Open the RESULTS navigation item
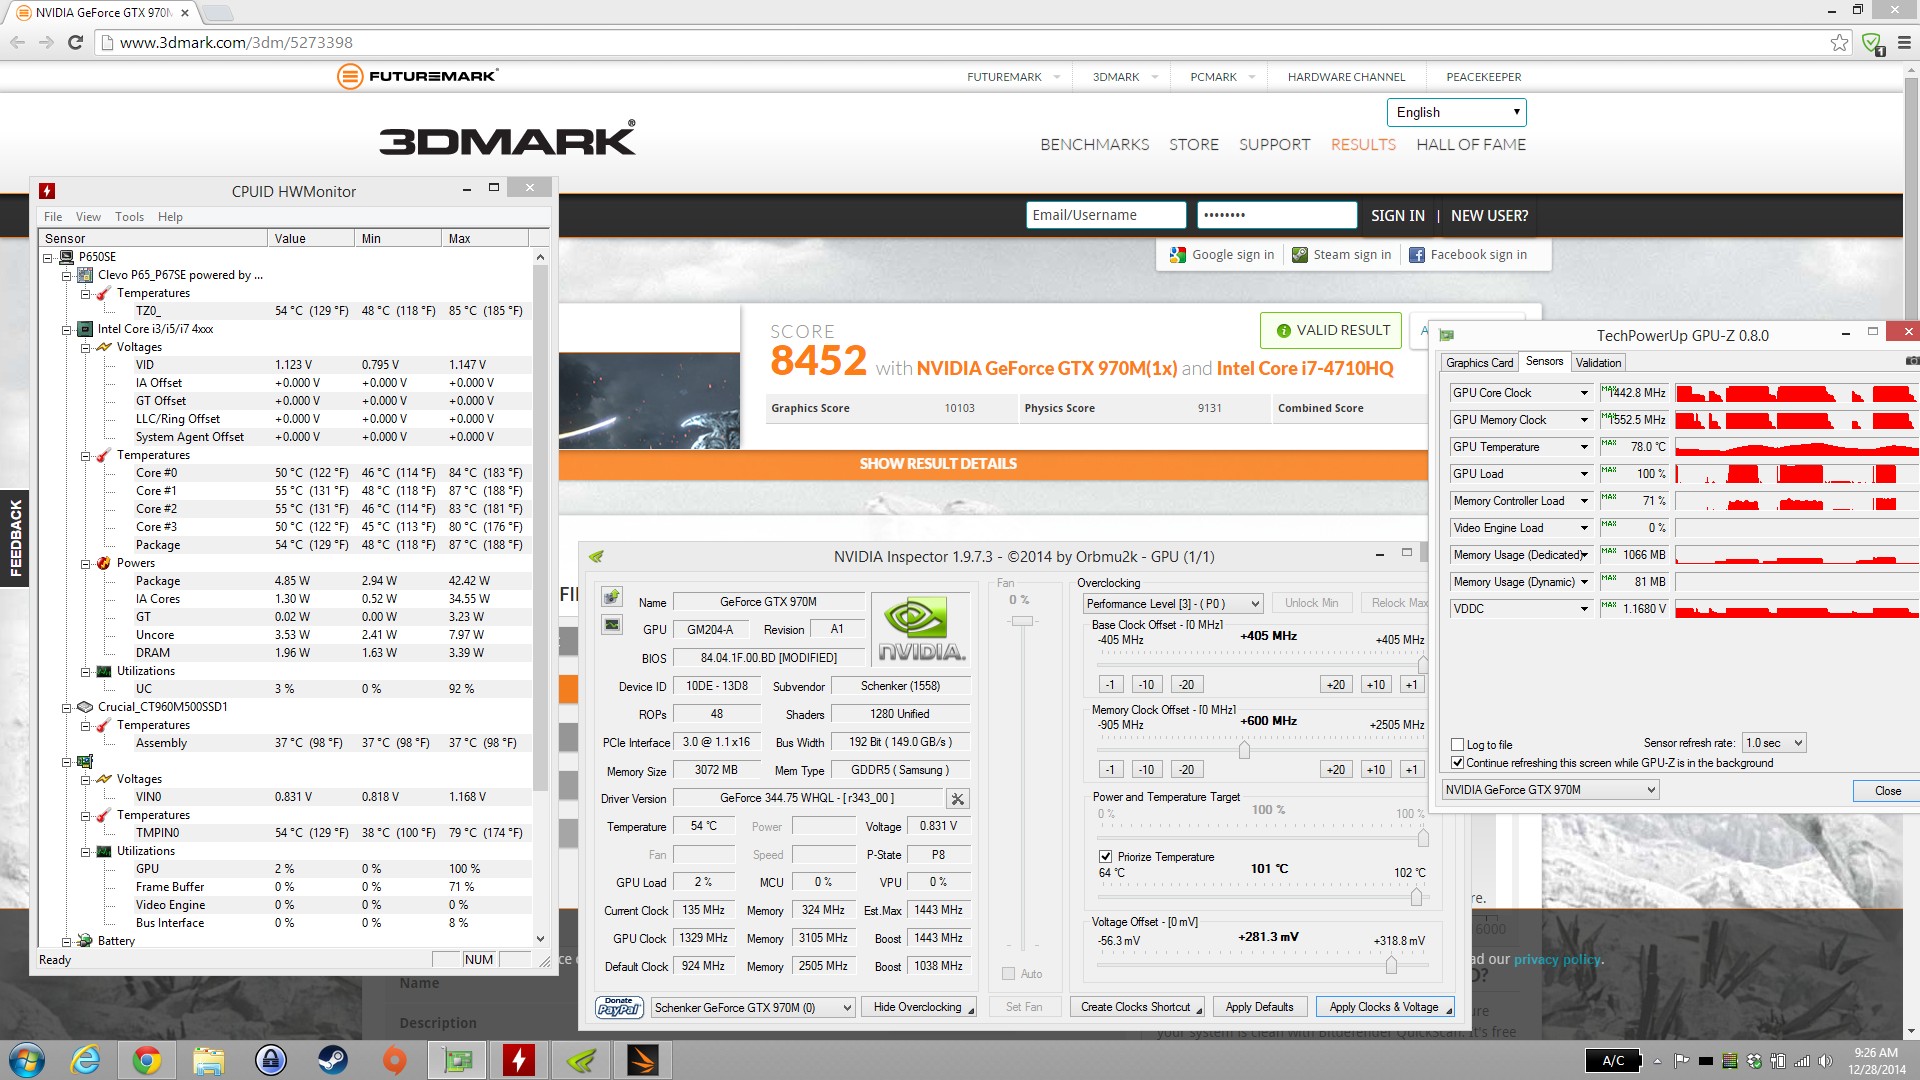 (1363, 144)
